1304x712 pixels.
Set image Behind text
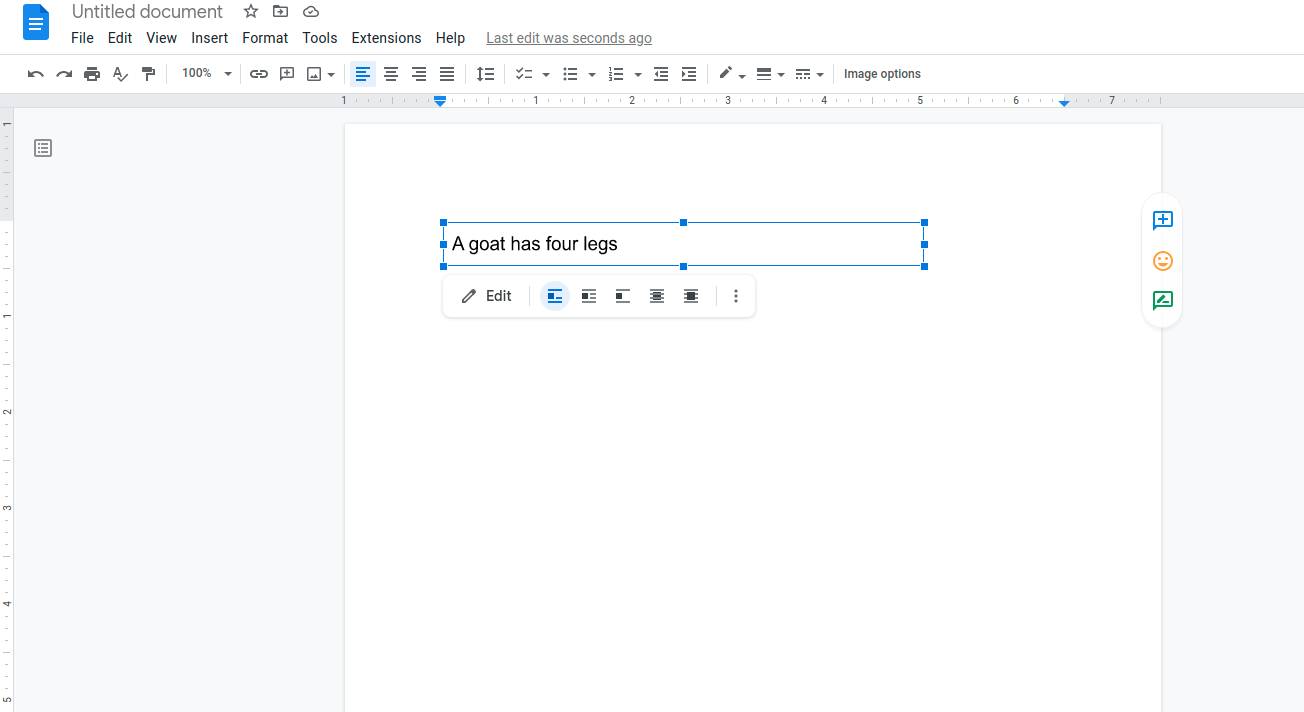pyautogui.click(x=656, y=296)
